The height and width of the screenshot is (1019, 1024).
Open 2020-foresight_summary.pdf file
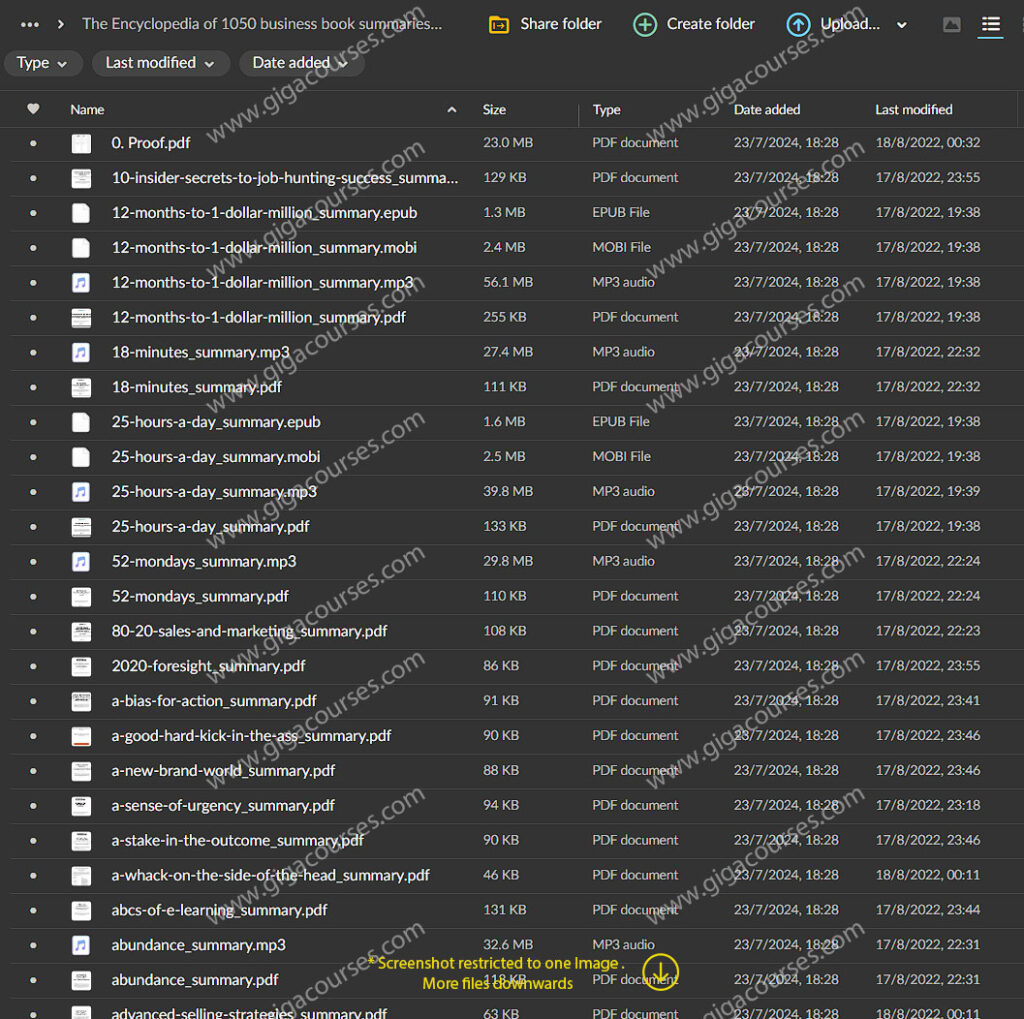tap(208, 666)
